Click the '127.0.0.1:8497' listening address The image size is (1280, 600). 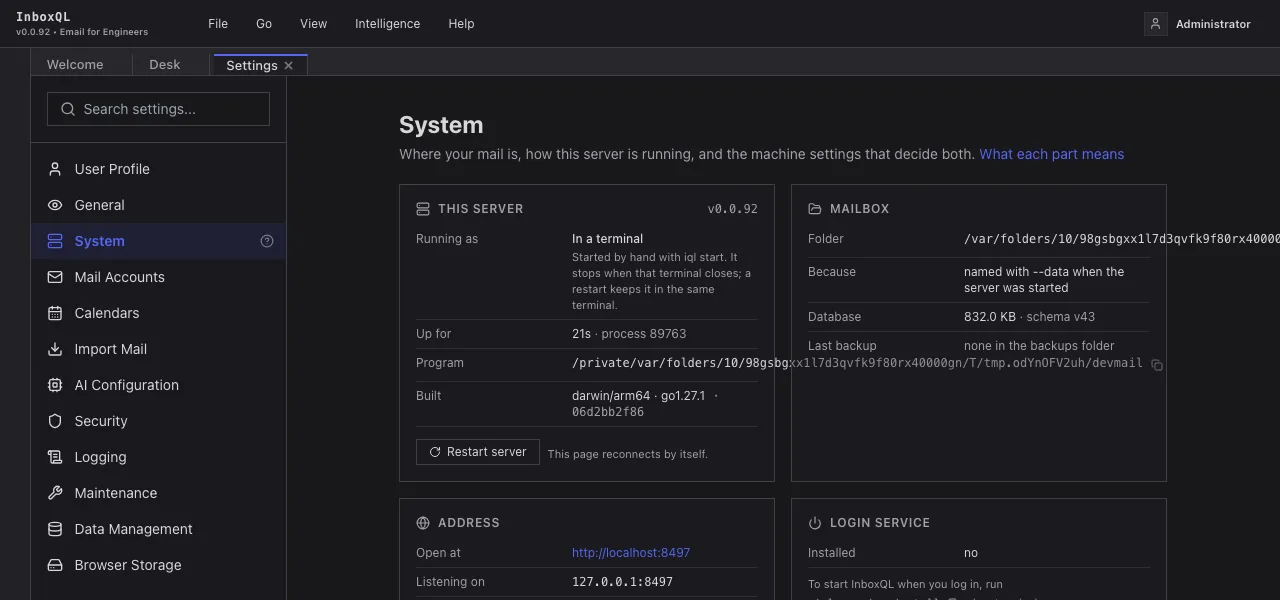pyautogui.click(x=622, y=582)
